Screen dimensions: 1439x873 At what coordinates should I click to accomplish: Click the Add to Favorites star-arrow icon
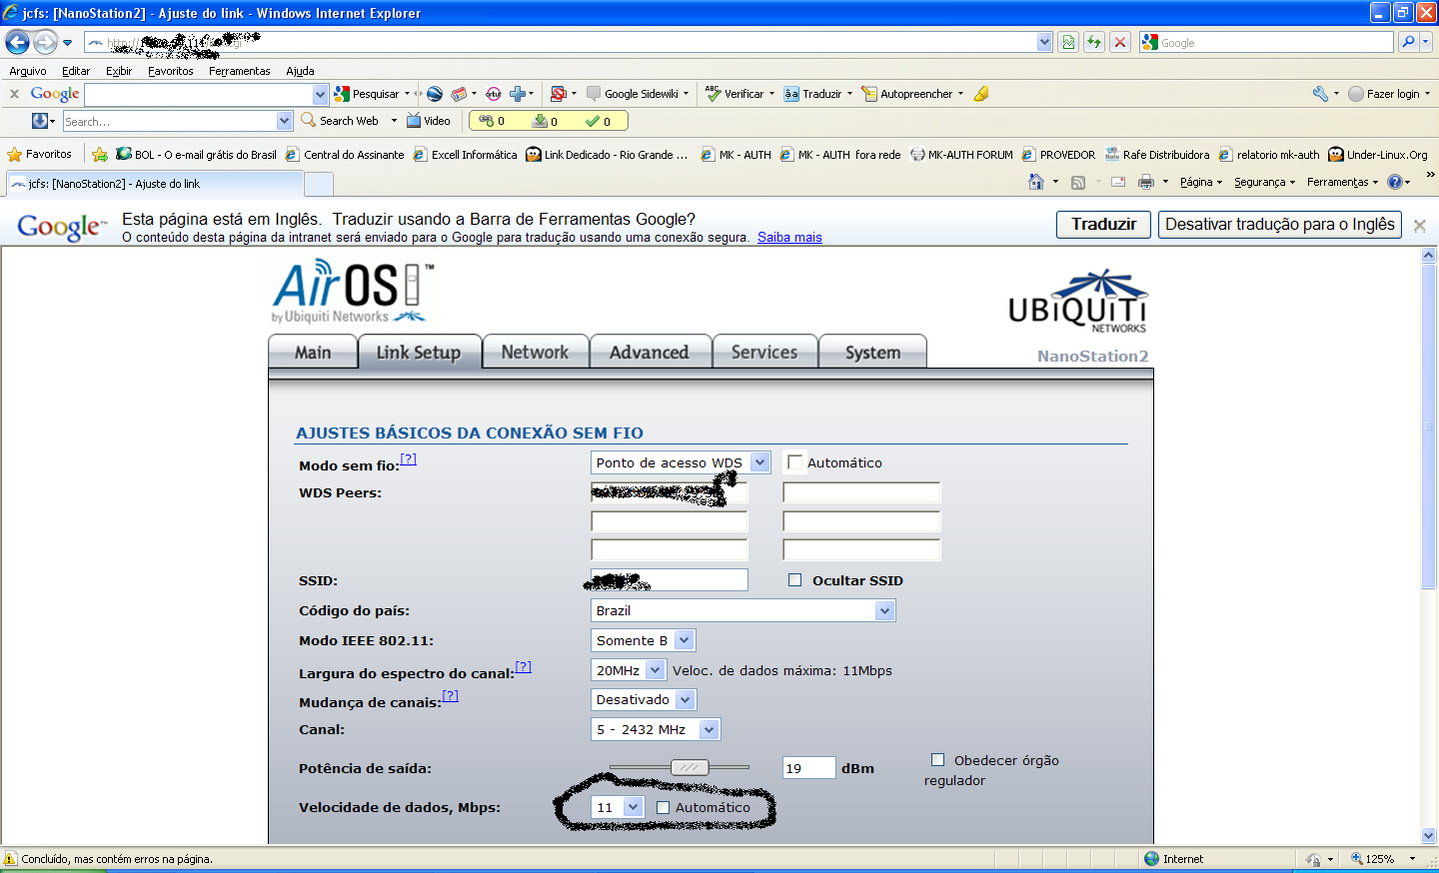point(100,155)
